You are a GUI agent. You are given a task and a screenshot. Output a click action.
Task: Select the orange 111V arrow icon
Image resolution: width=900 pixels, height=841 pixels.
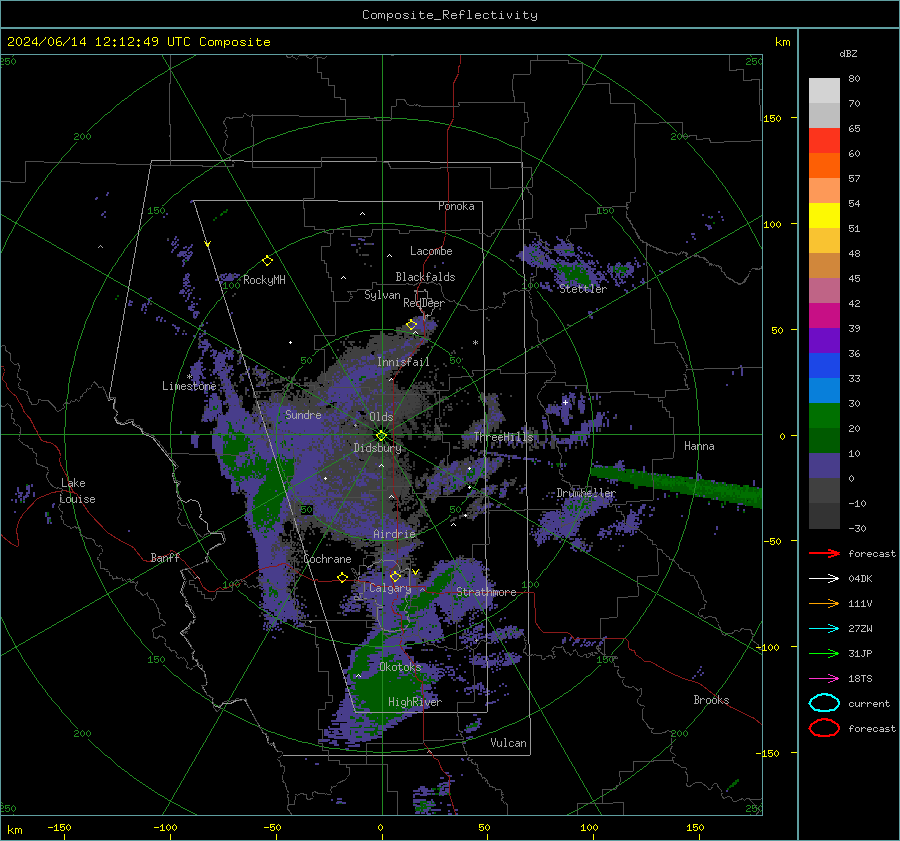tap(824, 603)
